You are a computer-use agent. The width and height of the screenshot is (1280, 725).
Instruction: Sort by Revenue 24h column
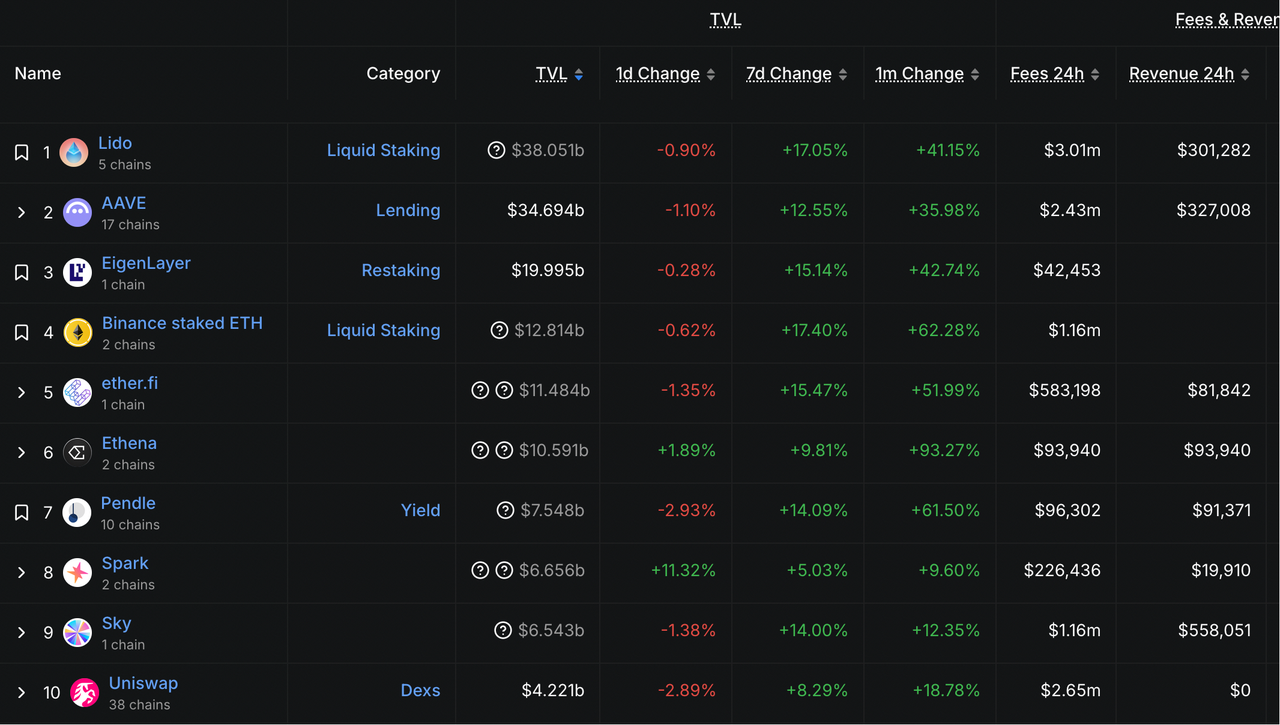pyautogui.click(x=1190, y=74)
